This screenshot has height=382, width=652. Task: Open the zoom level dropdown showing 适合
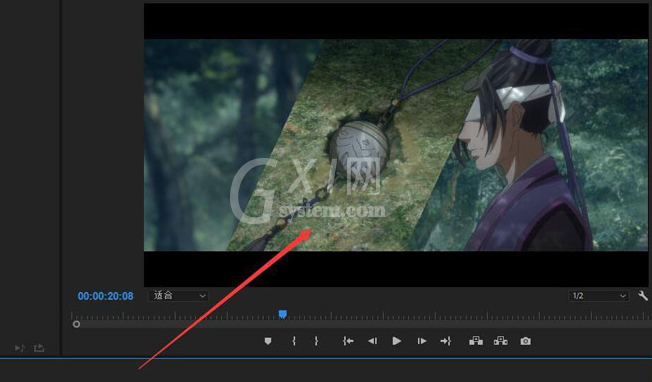pos(178,296)
